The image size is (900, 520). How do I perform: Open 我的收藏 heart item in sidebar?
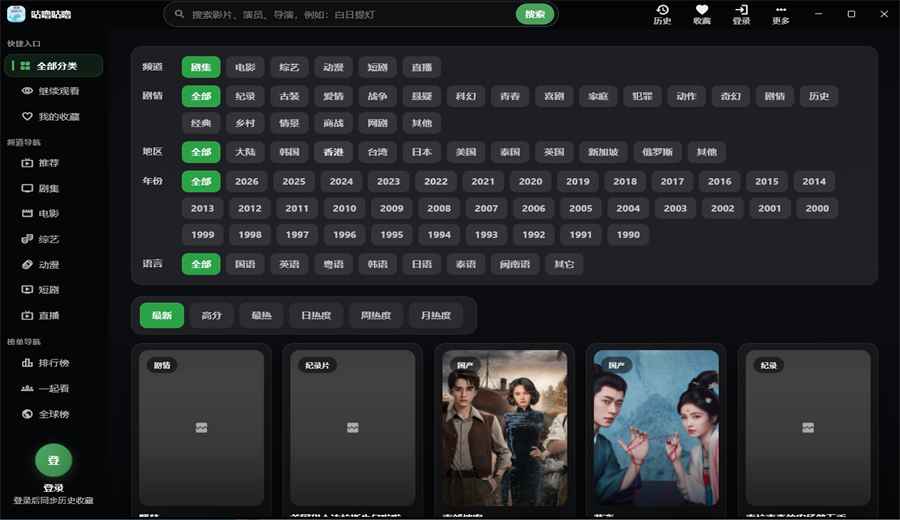pos(53,117)
